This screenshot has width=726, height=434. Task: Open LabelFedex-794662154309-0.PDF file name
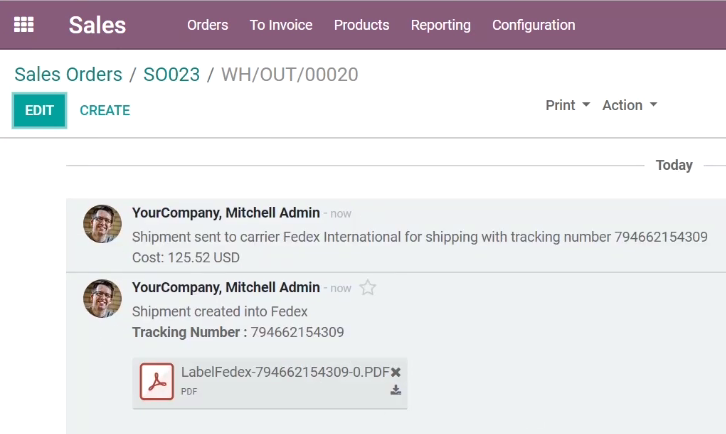pos(285,372)
